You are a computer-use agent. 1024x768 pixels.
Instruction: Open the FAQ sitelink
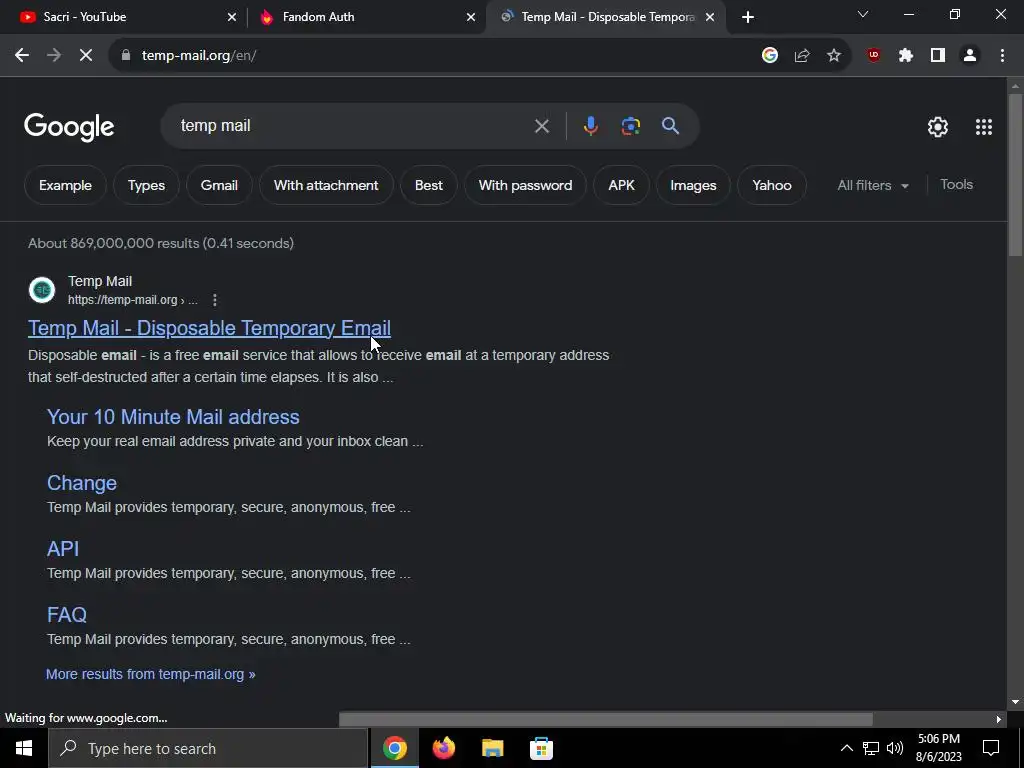tap(67, 615)
